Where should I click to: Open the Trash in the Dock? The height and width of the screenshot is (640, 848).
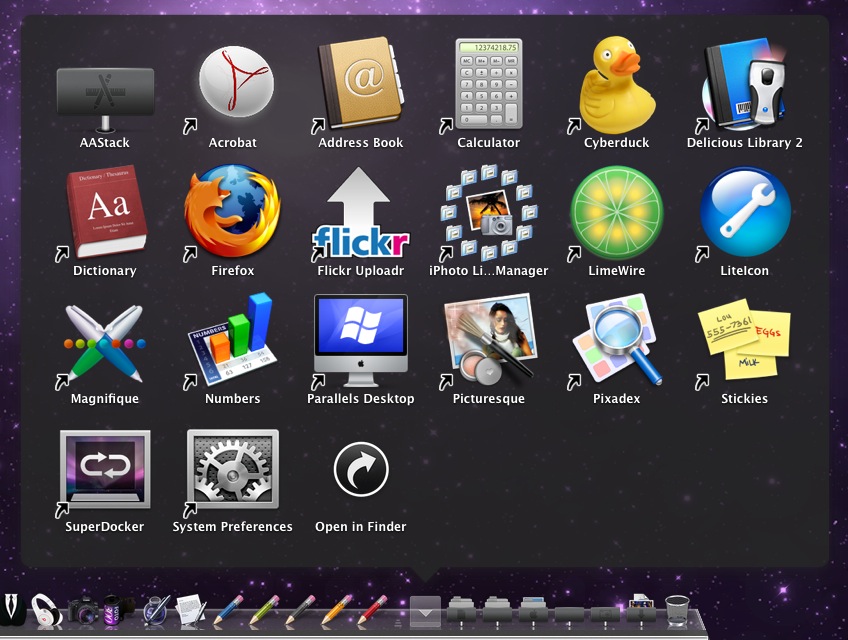click(677, 610)
